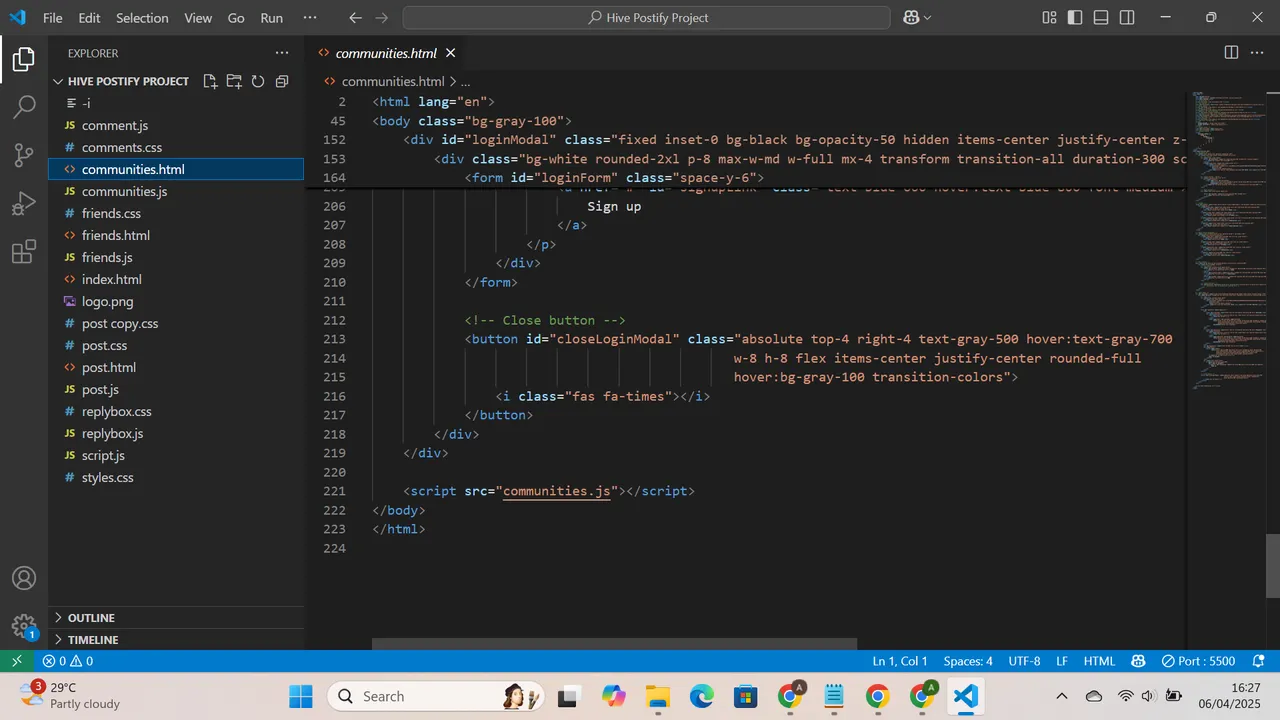Open Microsoft Edge from the taskbar
This screenshot has height=720, width=1280.
[x=701, y=696]
